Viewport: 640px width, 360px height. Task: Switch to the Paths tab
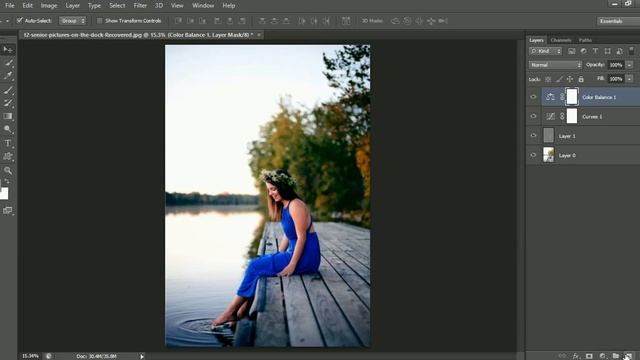tap(585, 40)
